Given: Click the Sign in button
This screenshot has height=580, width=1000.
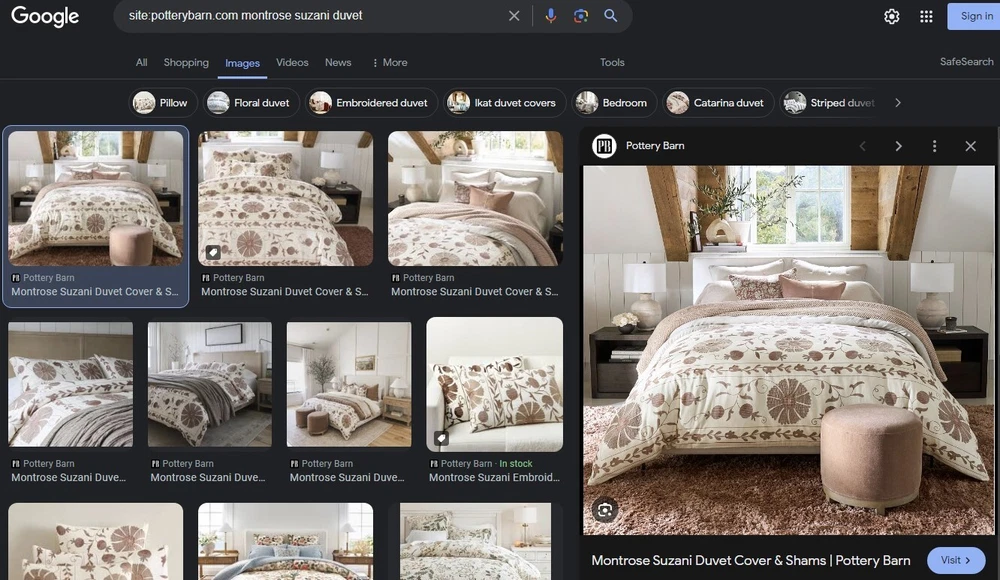Looking at the screenshot, I should (x=975, y=16).
